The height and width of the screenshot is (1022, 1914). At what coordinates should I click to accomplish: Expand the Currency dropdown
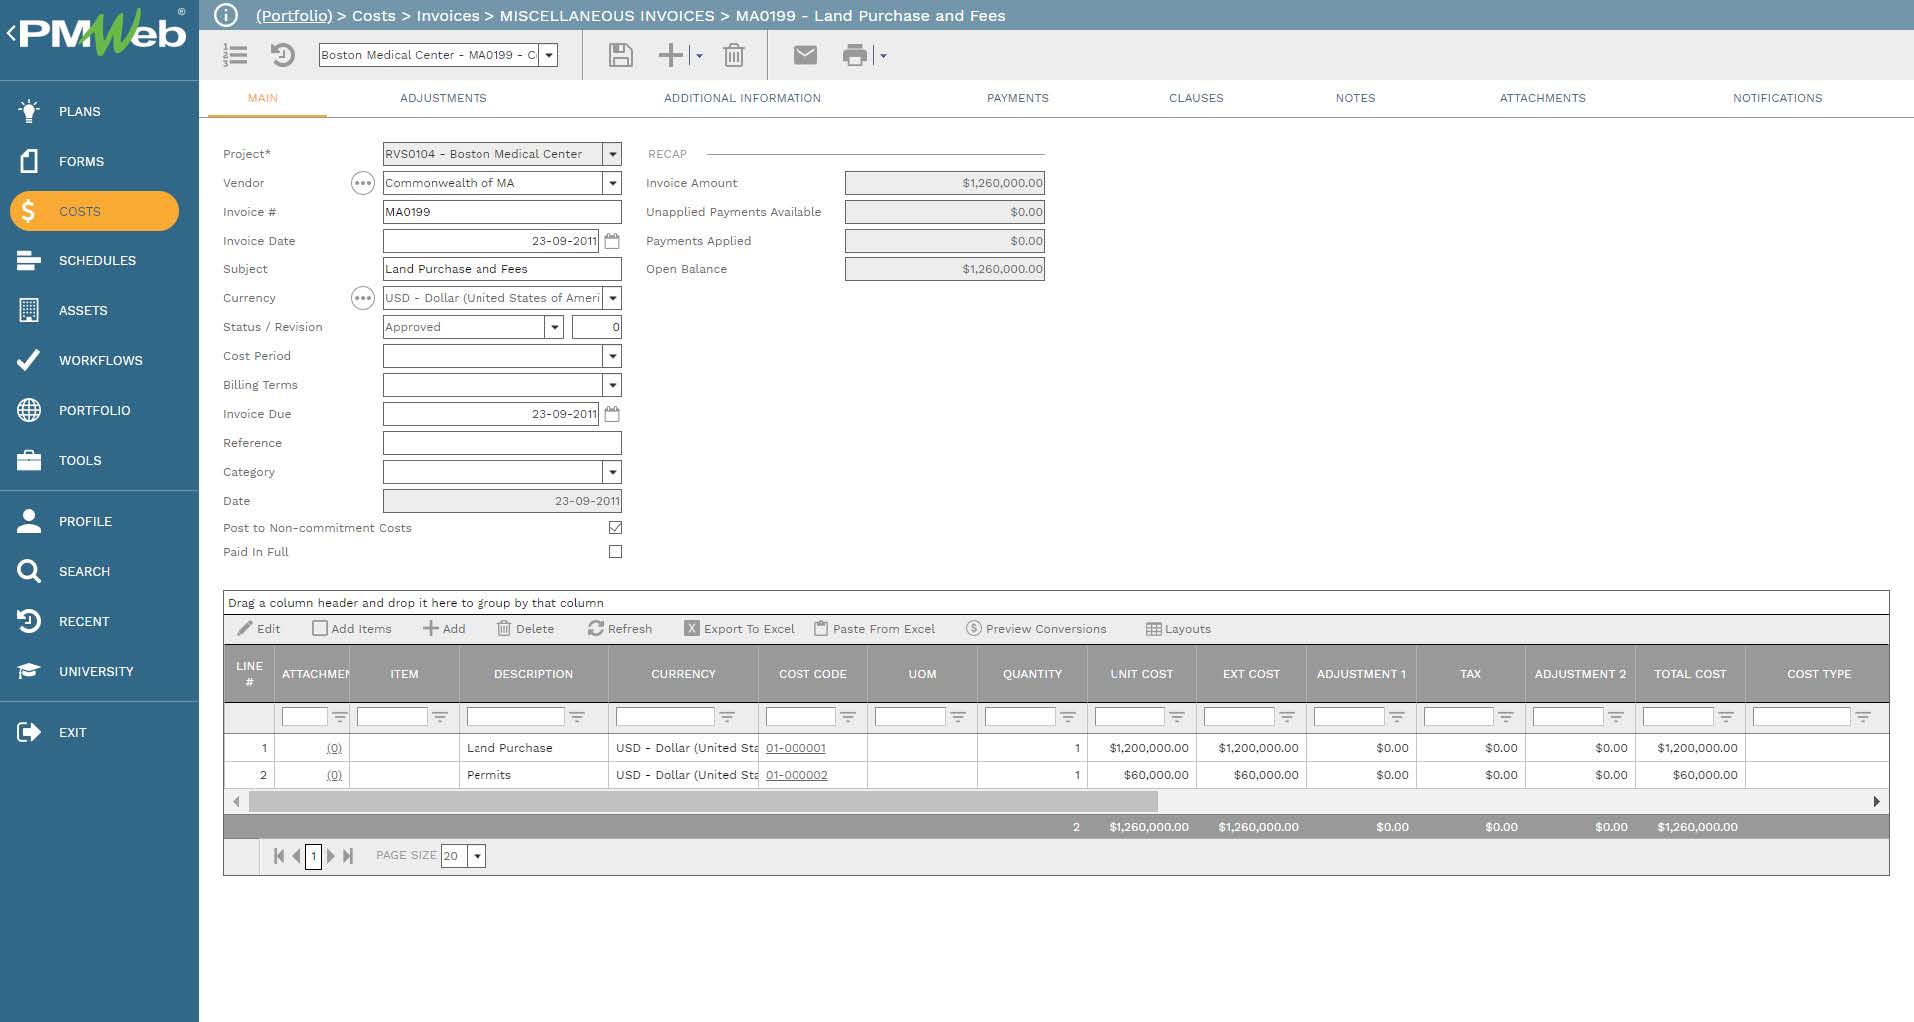[613, 298]
